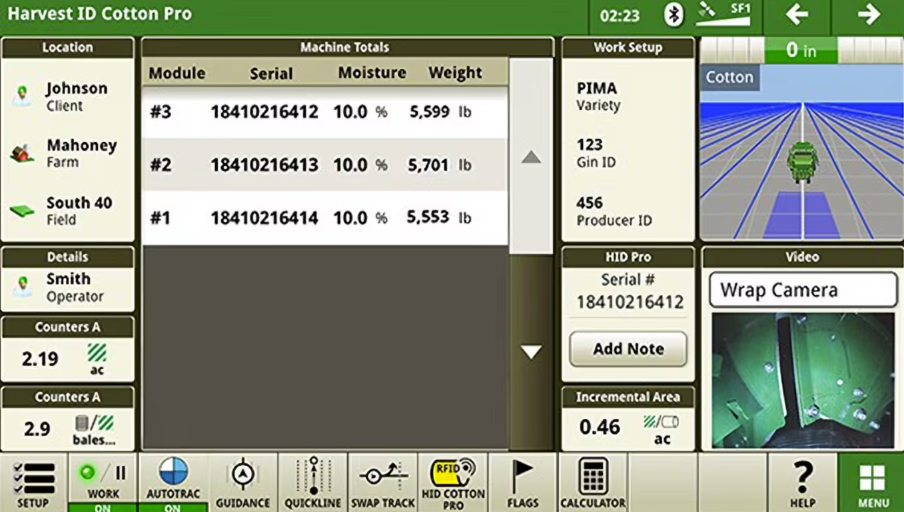This screenshot has width=904, height=512.
Task: Open the SF1 satellite signal status
Action: point(724,15)
